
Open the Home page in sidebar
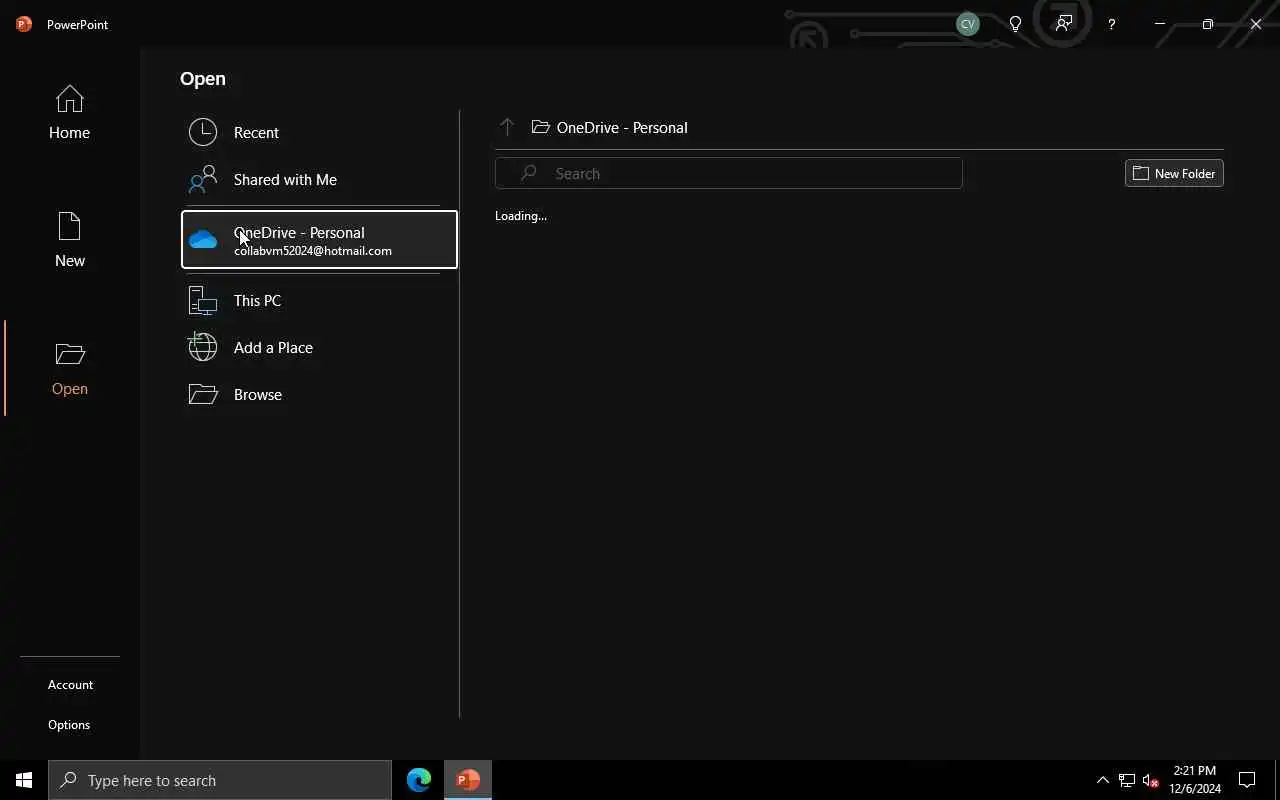(69, 112)
